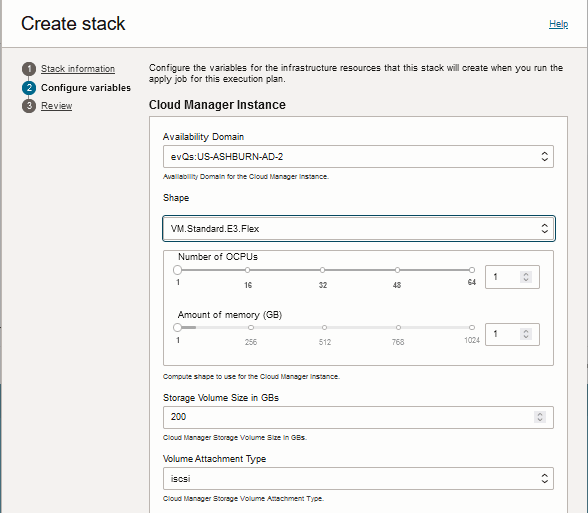Set OCPU slider to 48 mark
Image resolution: width=588 pixels, height=513 pixels.
(x=397, y=270)
